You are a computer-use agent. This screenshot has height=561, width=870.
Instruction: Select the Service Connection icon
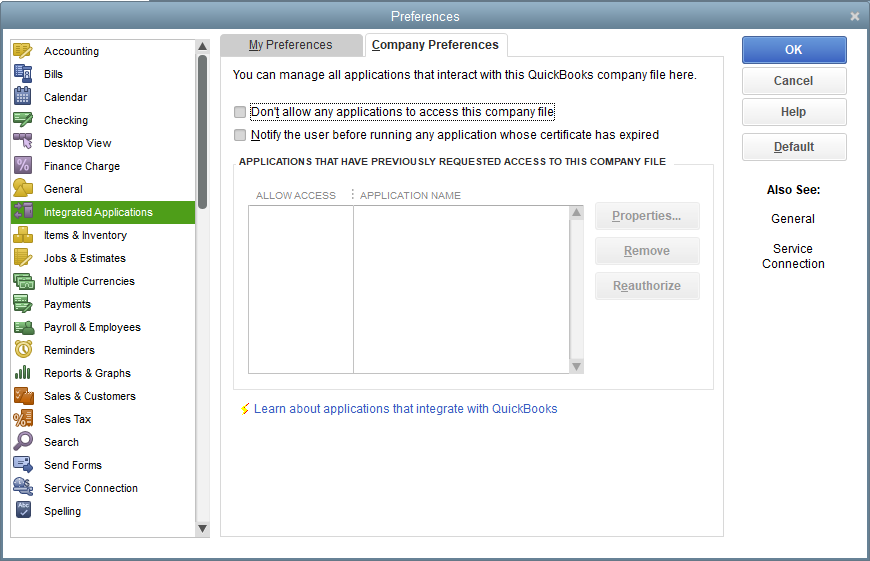pyautogui.click(x=23, y=488)
